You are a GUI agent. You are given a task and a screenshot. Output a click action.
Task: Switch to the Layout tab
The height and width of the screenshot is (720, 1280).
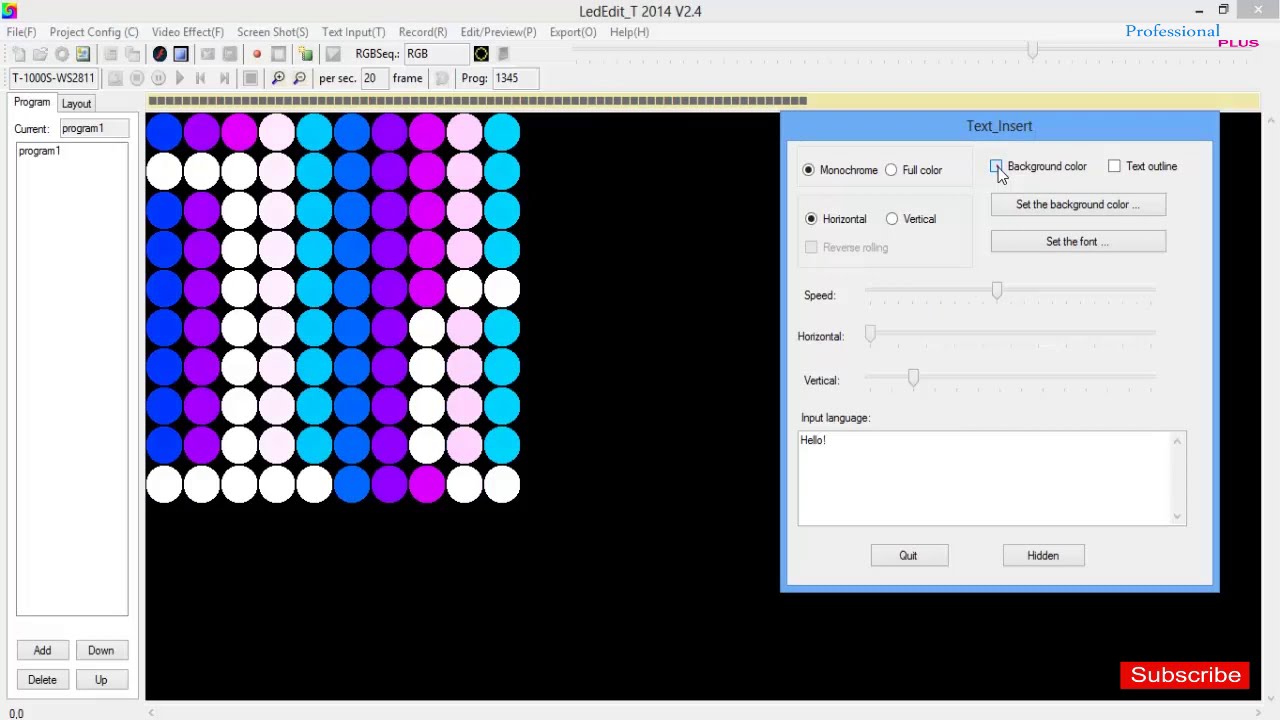click(76, 103)
